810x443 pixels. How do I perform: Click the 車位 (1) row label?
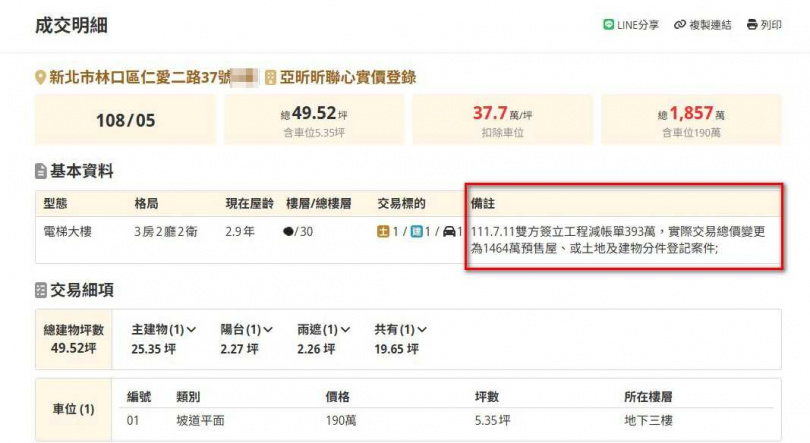pos(73,409)
